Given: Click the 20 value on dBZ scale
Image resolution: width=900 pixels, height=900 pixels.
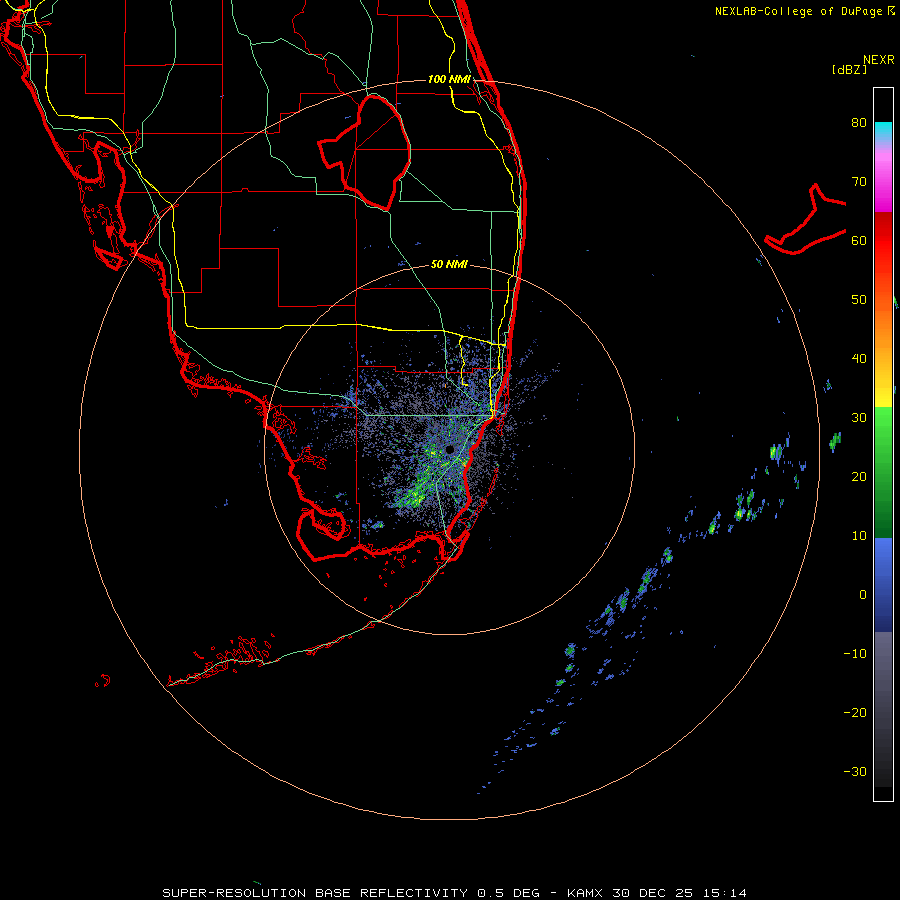Looking at the screenshot, I should coord(859,477).
